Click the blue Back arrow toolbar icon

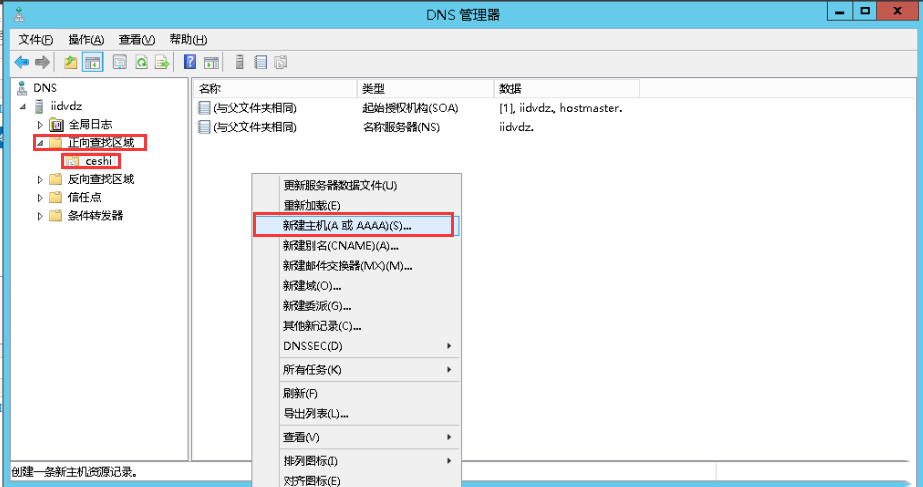22,62
